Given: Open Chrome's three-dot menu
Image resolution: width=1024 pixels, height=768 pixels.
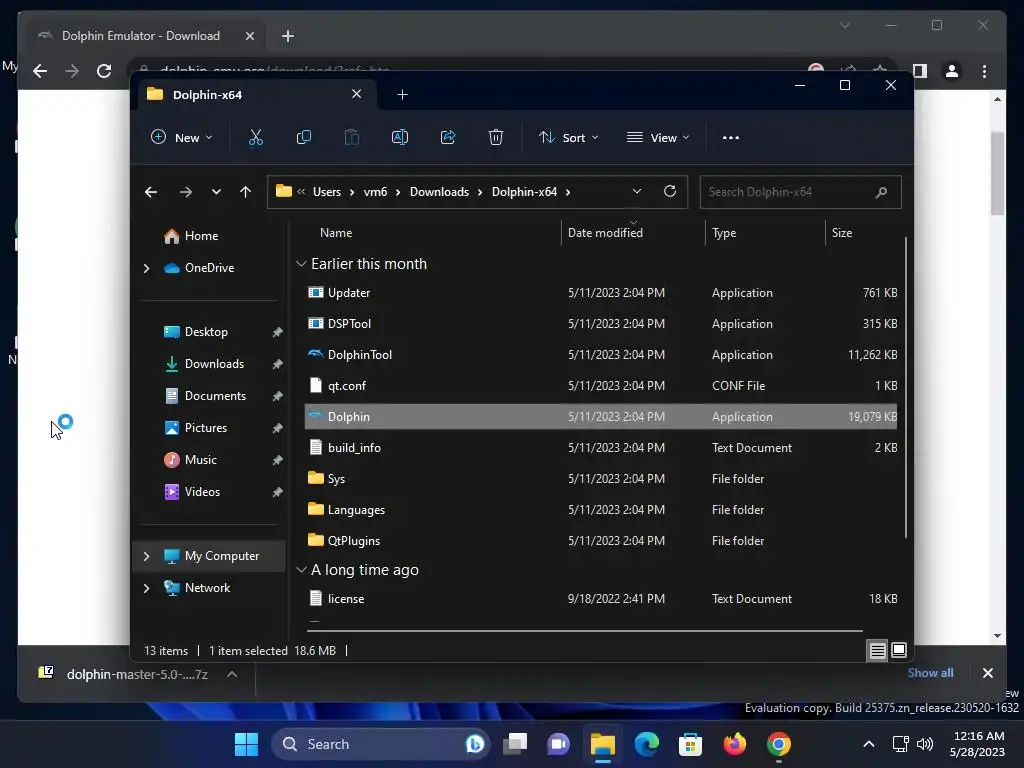Looking at the screenshot, I should coord(984,71).
